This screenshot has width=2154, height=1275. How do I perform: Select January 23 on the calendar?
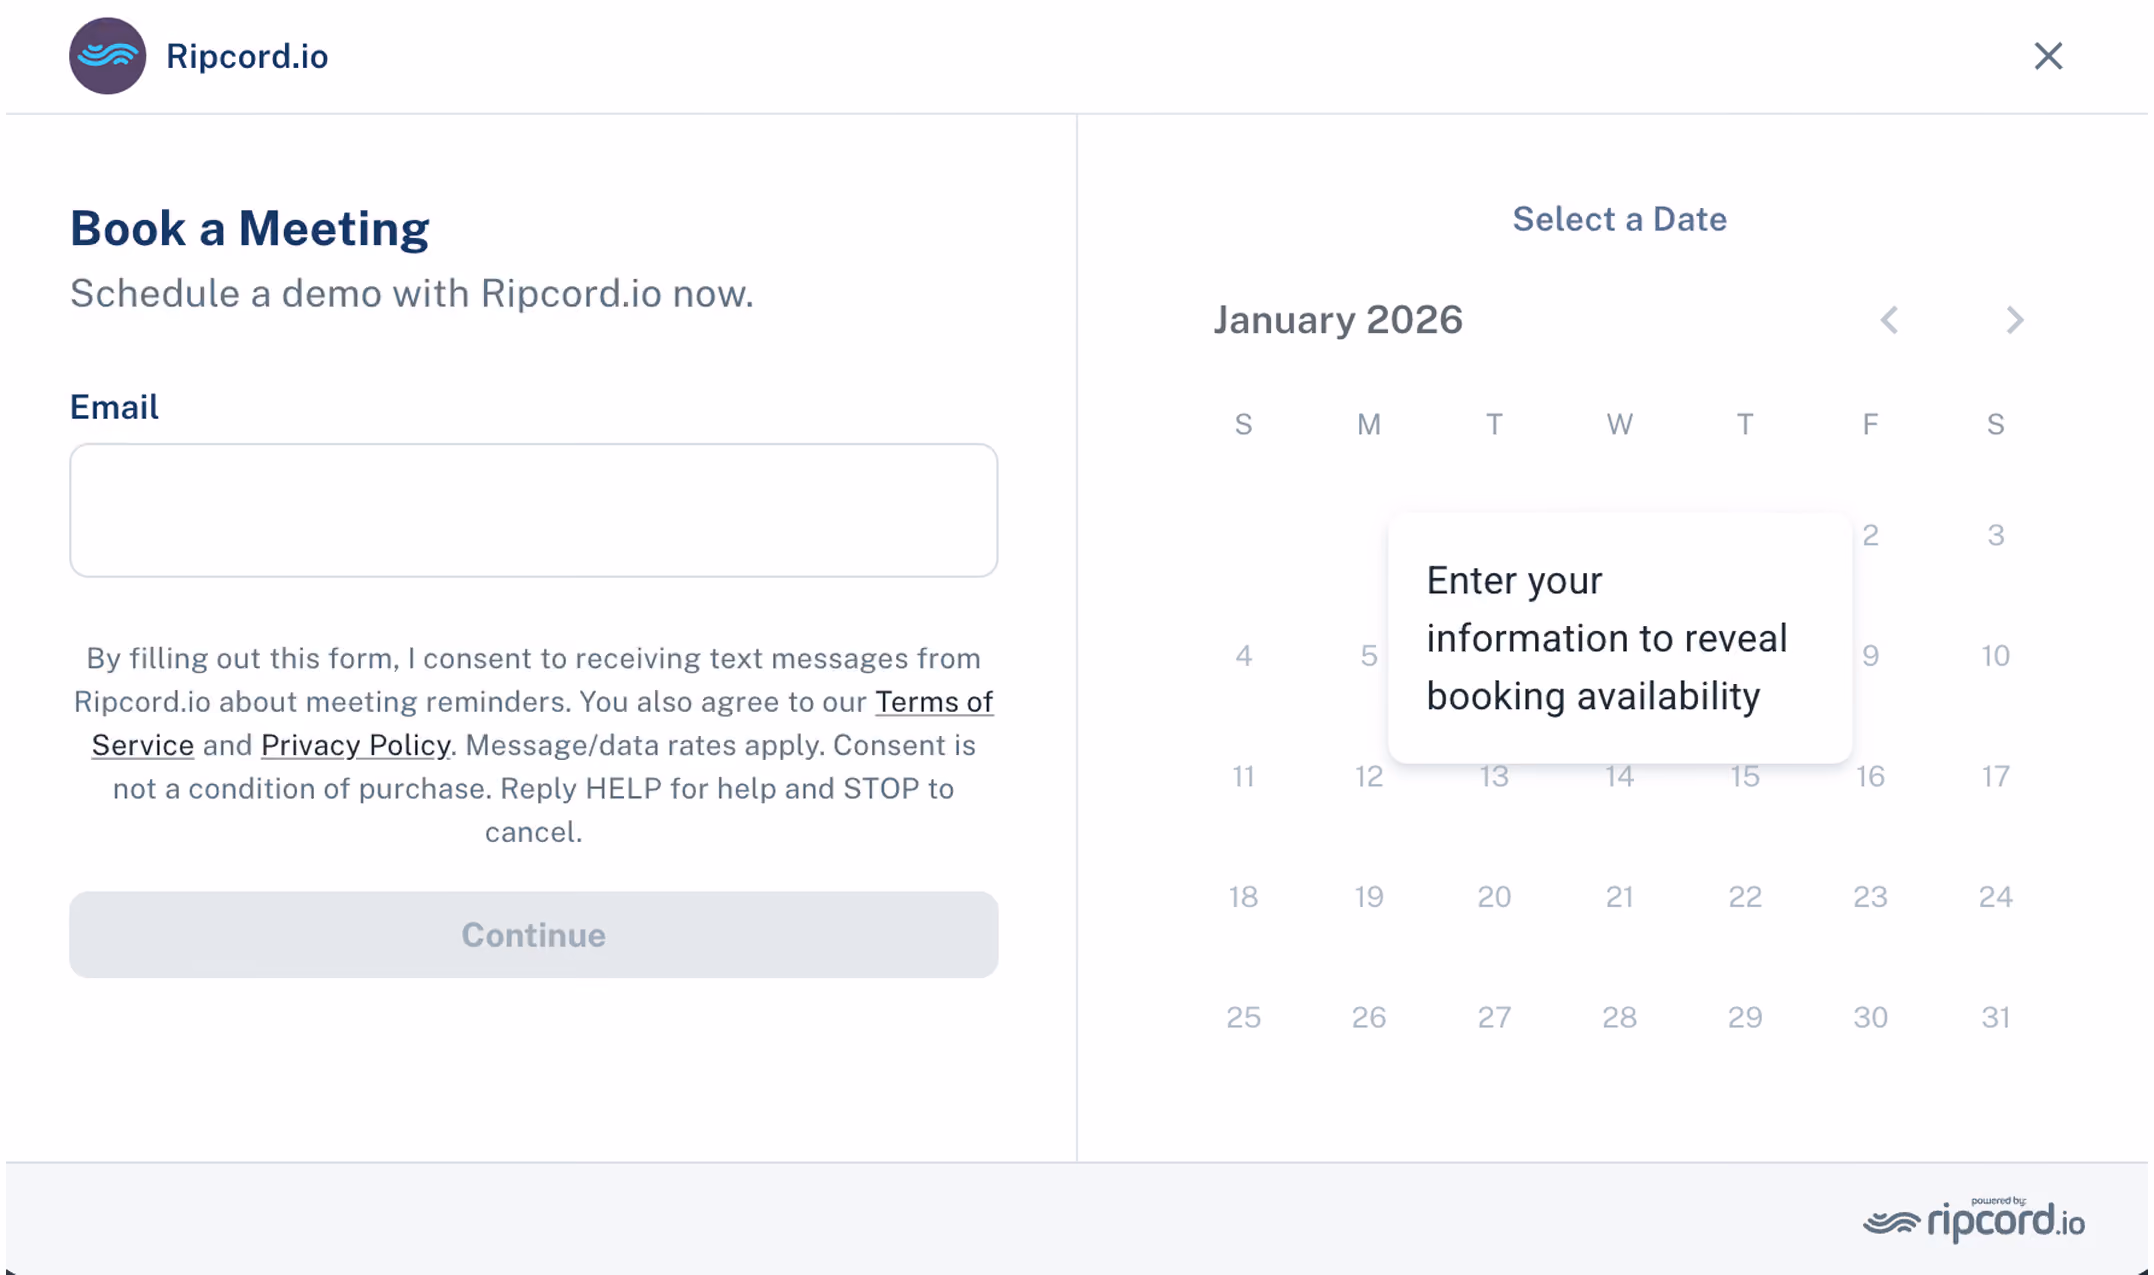click(x=1870, y=897)
